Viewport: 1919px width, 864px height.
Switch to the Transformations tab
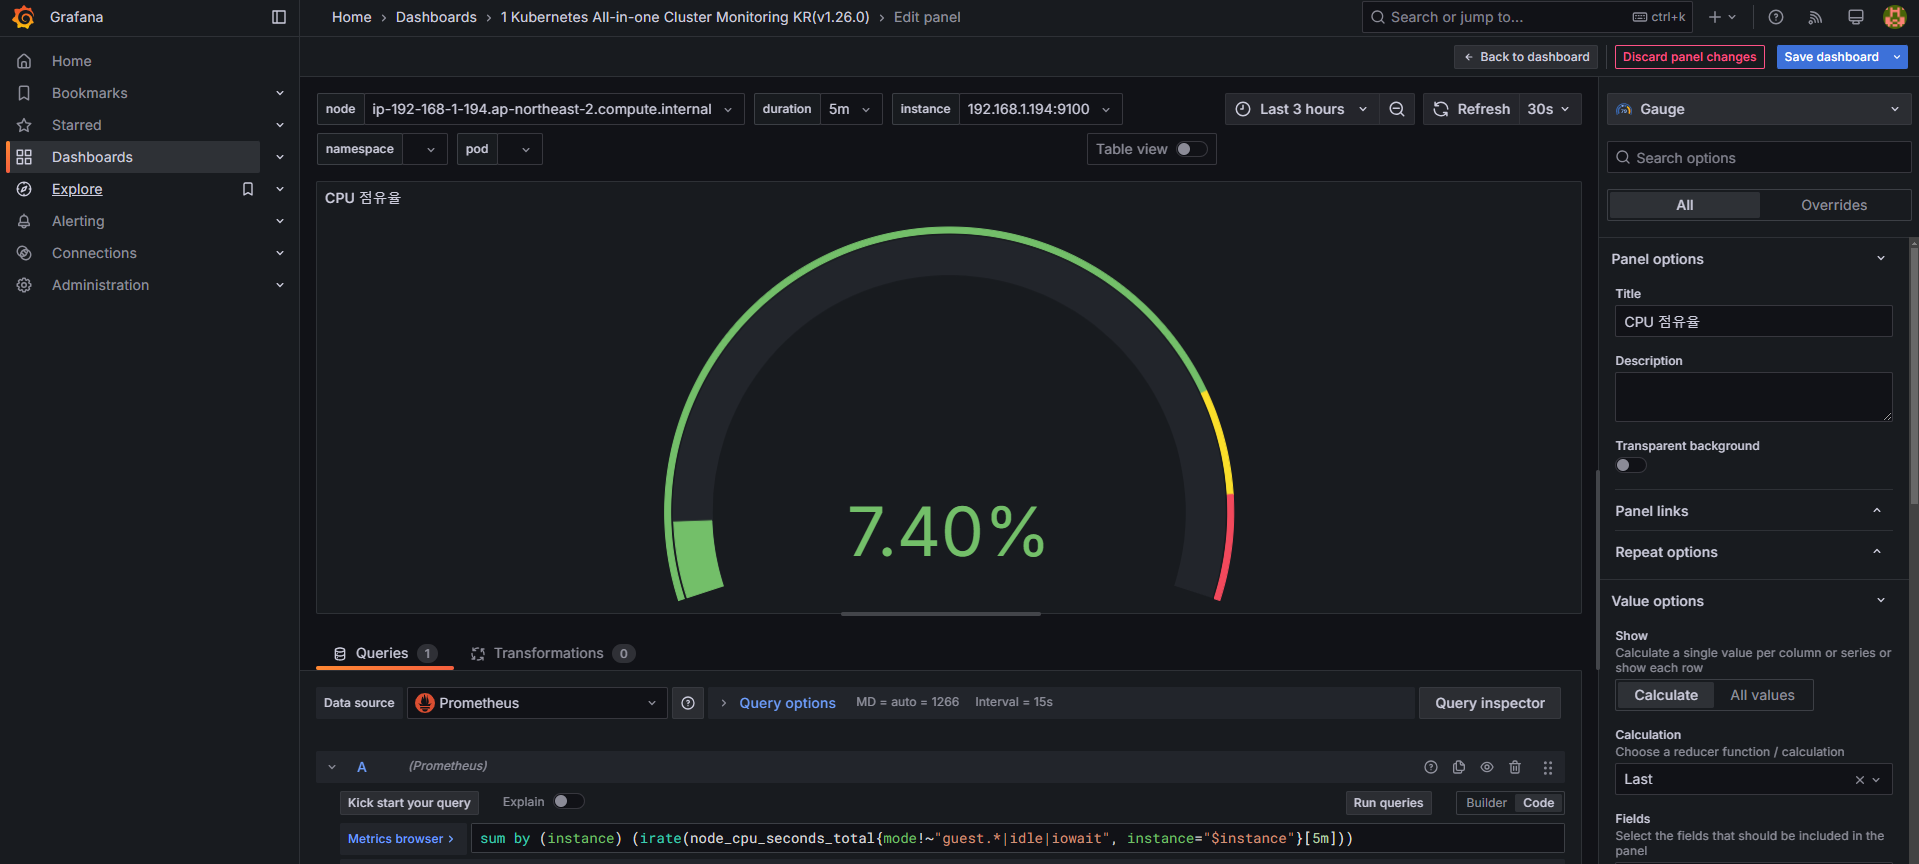click(x=552, y=654)
